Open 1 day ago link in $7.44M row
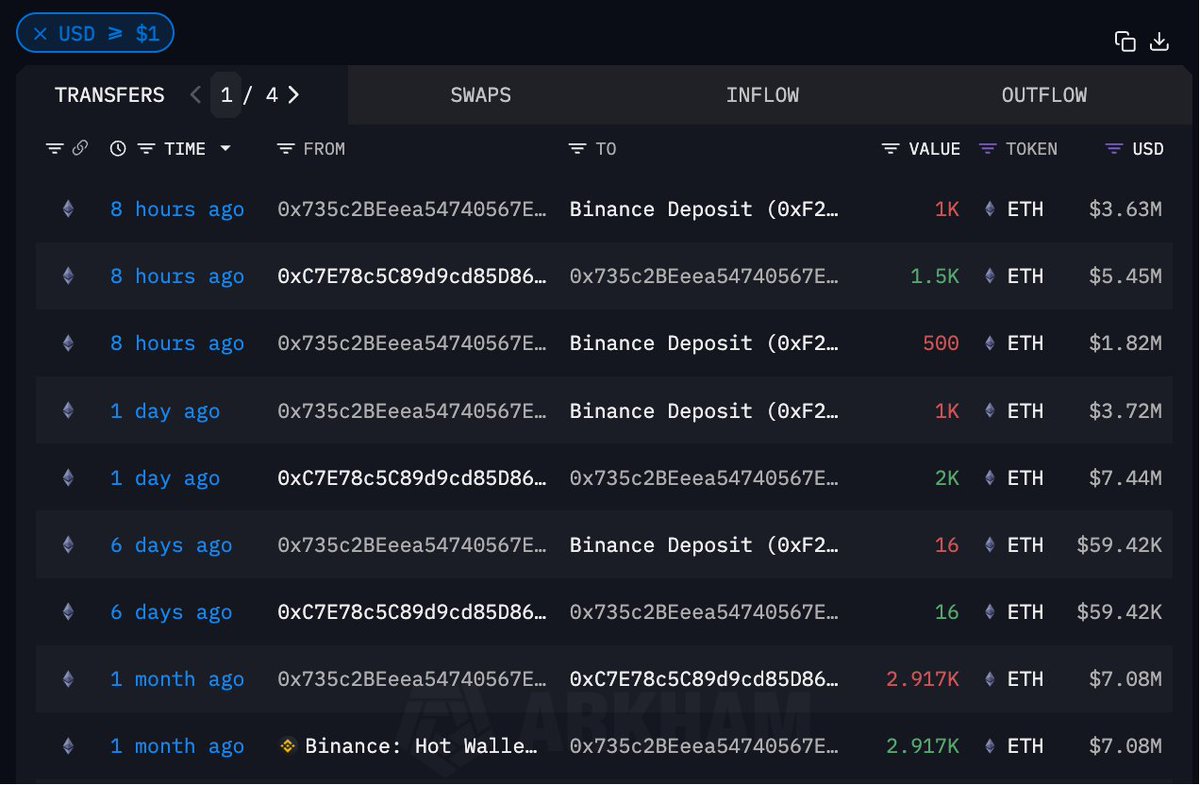 click(165, 478)
